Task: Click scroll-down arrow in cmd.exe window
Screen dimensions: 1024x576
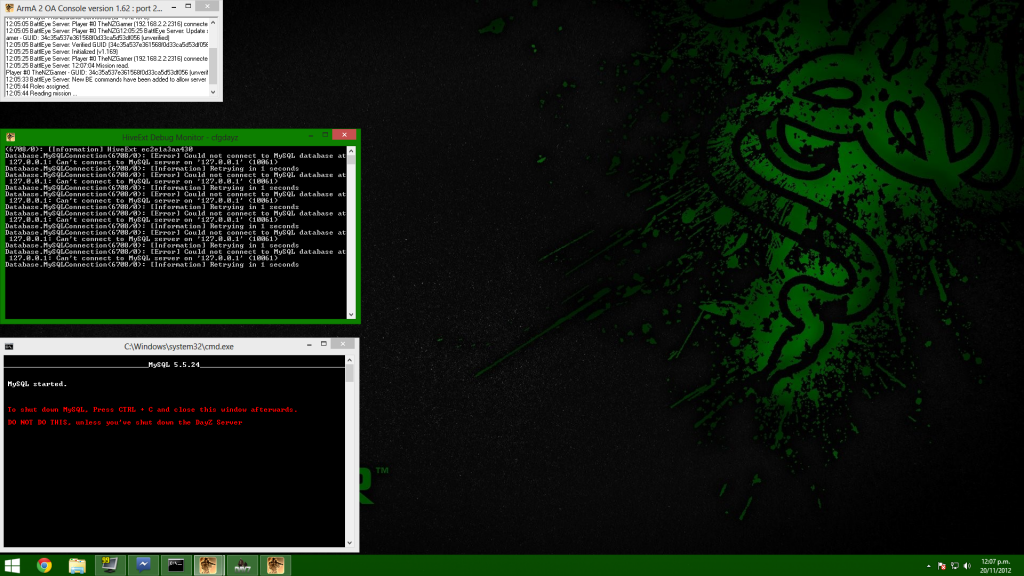Action: tap(349, 543)
